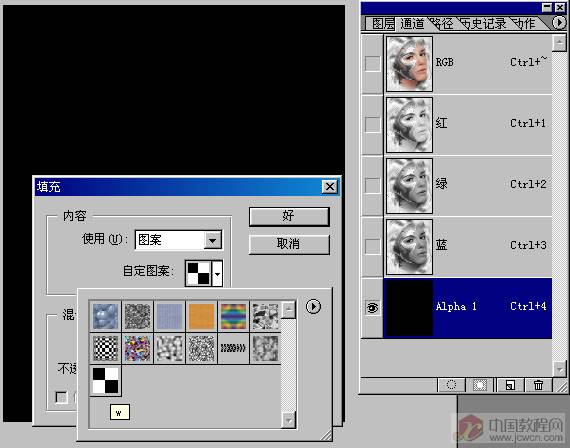The width and height of the screenshot is (570, 448).
Task: Pick the arrow chevrons pattern swatch
Action: pos(233,348)
